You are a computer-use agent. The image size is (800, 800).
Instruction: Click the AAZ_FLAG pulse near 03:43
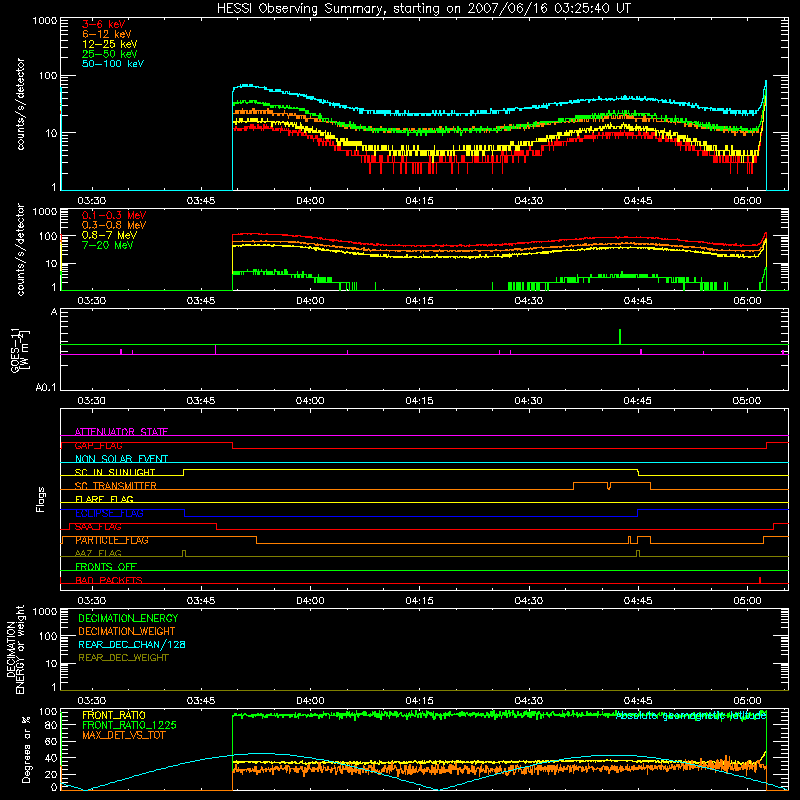coord(184,553)
